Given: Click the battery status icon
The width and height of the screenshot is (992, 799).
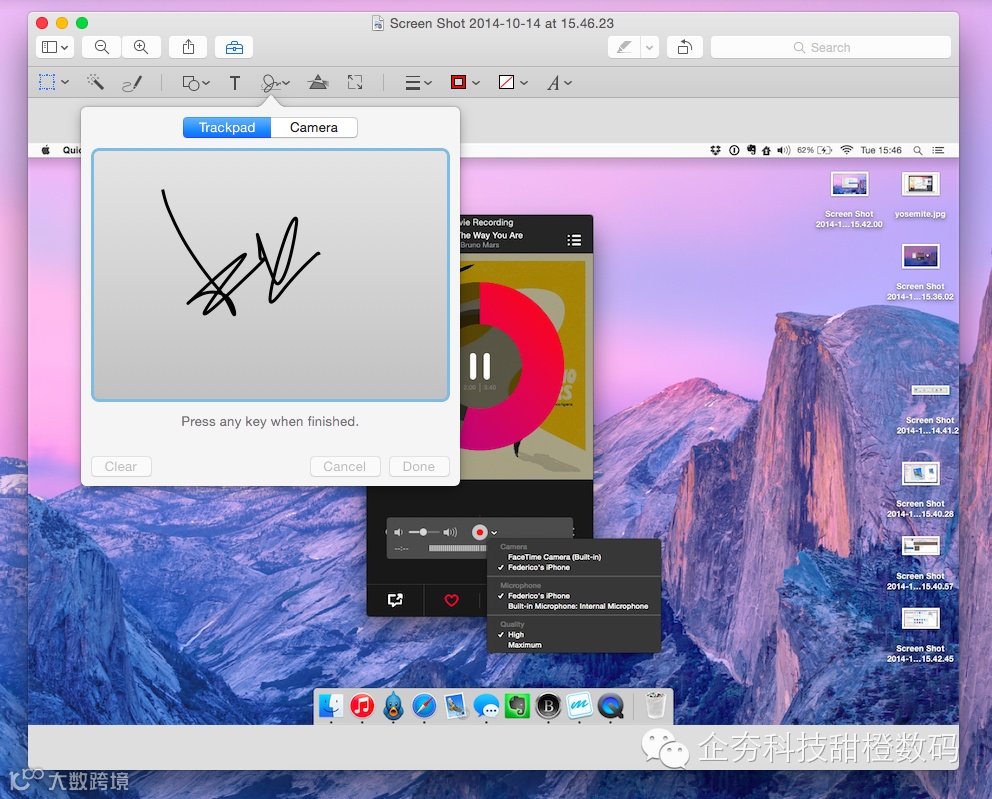Looking at the screenshot, I should point(814,150).
